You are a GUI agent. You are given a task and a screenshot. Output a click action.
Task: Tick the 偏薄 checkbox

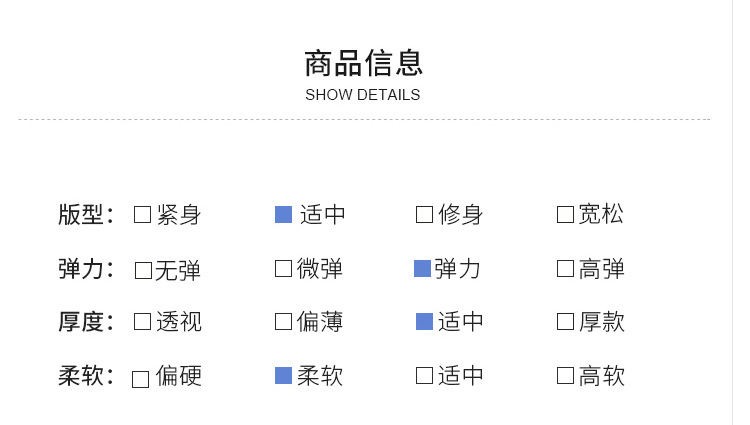(283, 321)
